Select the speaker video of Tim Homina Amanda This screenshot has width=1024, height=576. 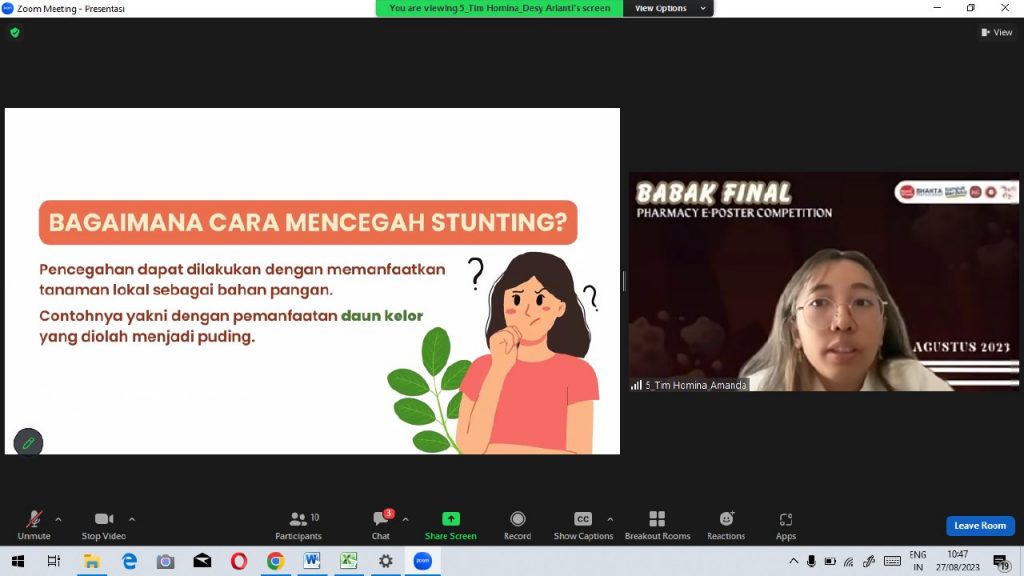[x=823, y=282]
